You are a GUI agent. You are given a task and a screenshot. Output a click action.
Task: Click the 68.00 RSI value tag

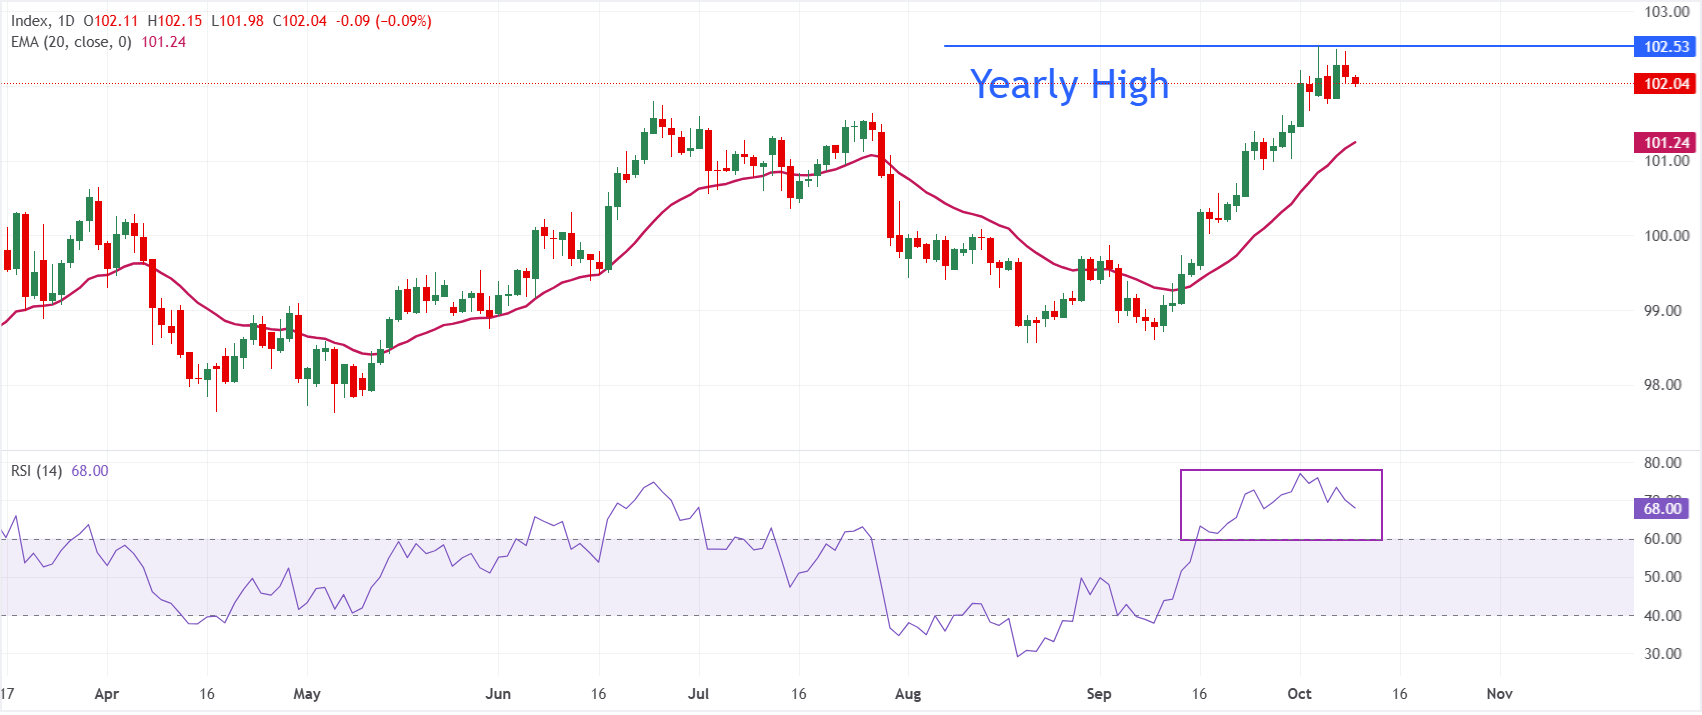(x=1662, y=508)
